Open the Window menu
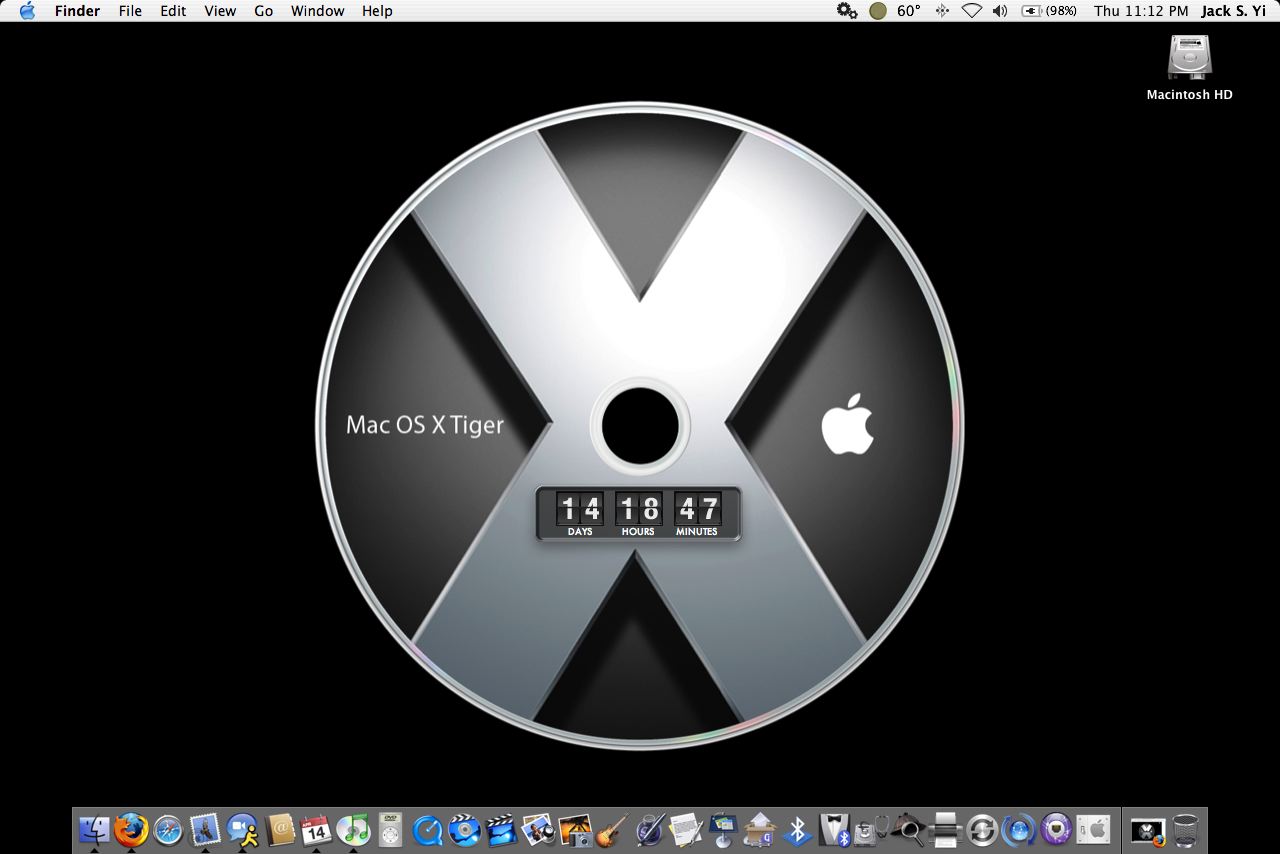1280x854 pixels. click(317, 11)
